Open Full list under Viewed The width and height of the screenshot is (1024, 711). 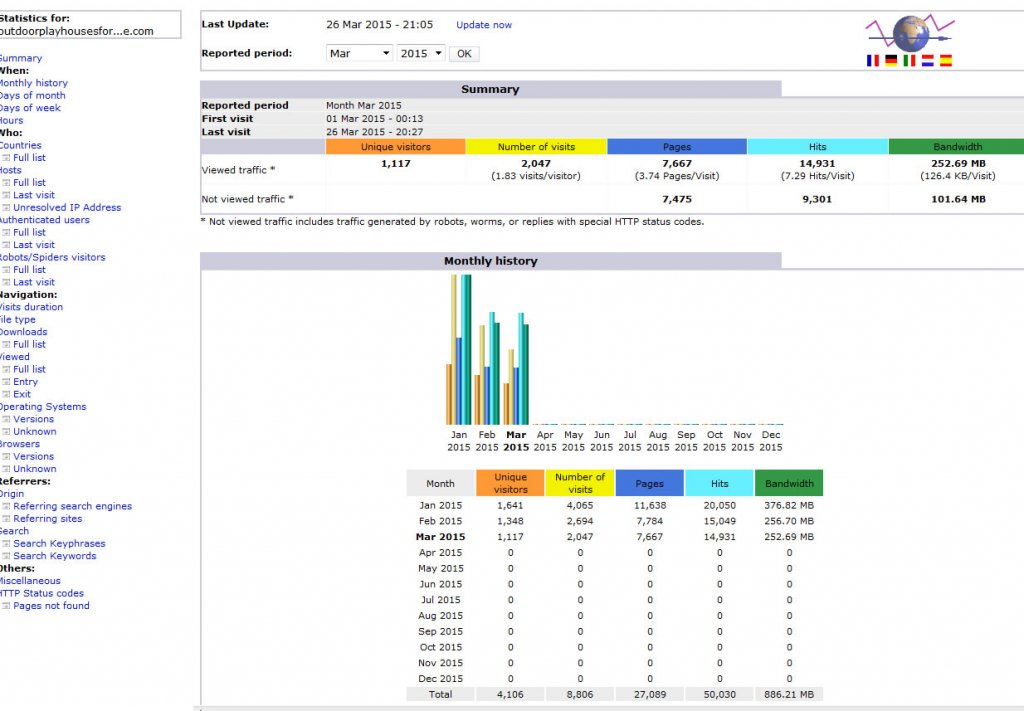(x=29, y=370)
